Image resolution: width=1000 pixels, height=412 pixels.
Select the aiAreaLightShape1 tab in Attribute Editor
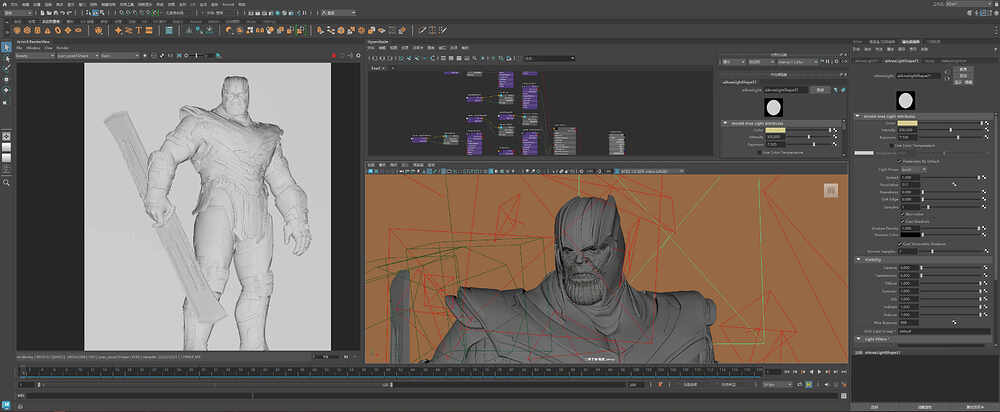pyautogui.click(x=902, y=61)
